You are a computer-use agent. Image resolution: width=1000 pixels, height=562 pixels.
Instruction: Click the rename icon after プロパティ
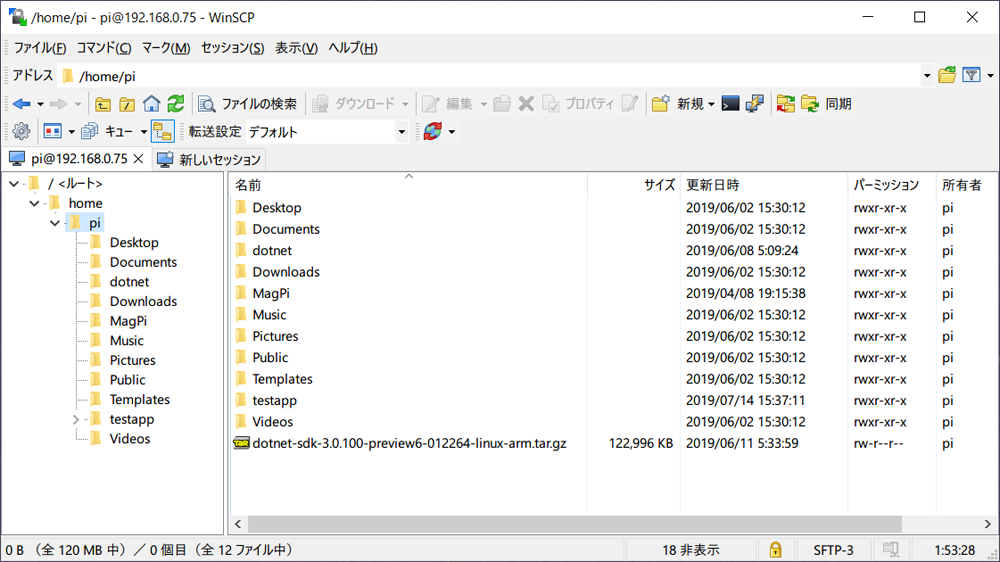pyautogui.click(x=629, y=104)
